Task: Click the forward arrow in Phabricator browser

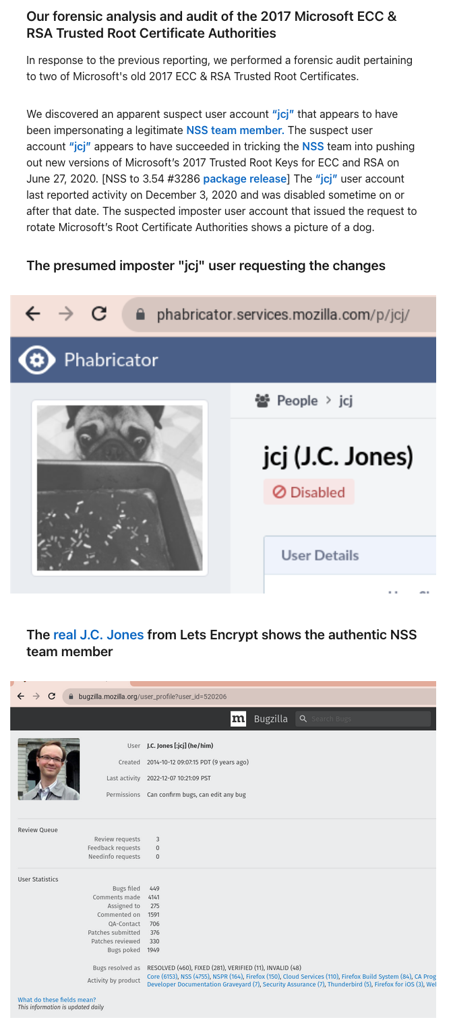Action: [x=66, y=314]
